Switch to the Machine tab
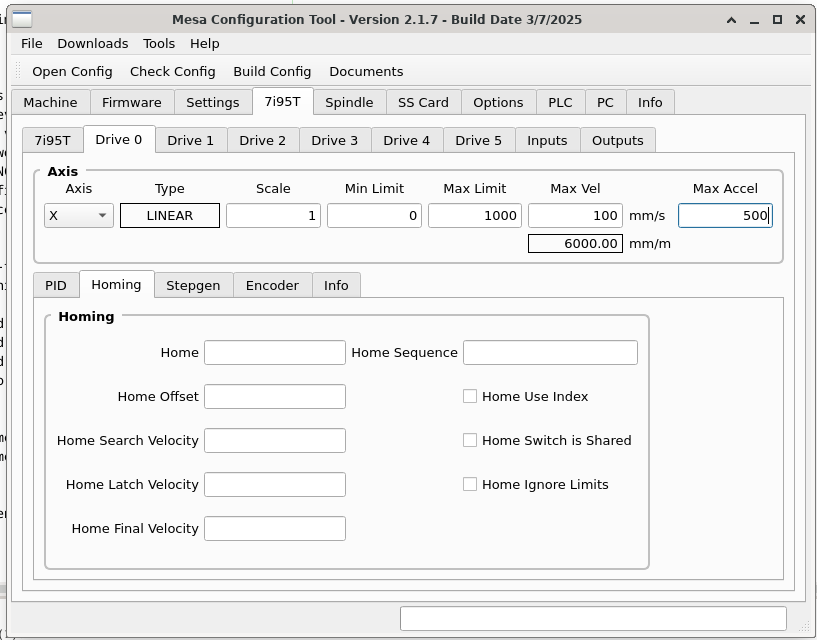This screenshot has height=640, width=817. pyautogui.click(x=51, y=102)
